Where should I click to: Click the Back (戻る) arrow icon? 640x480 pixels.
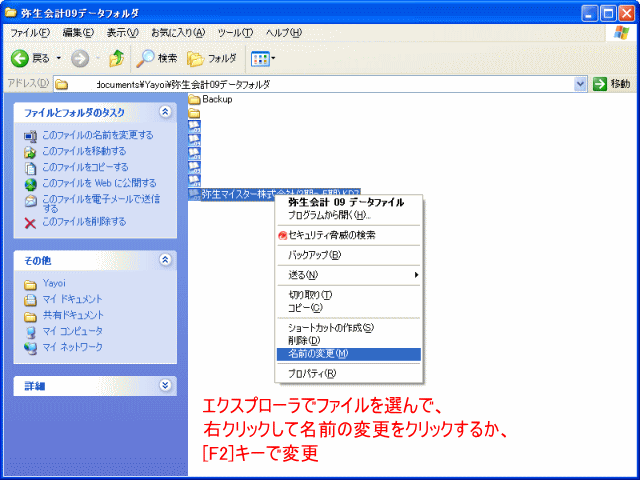[x=20, y=59]
